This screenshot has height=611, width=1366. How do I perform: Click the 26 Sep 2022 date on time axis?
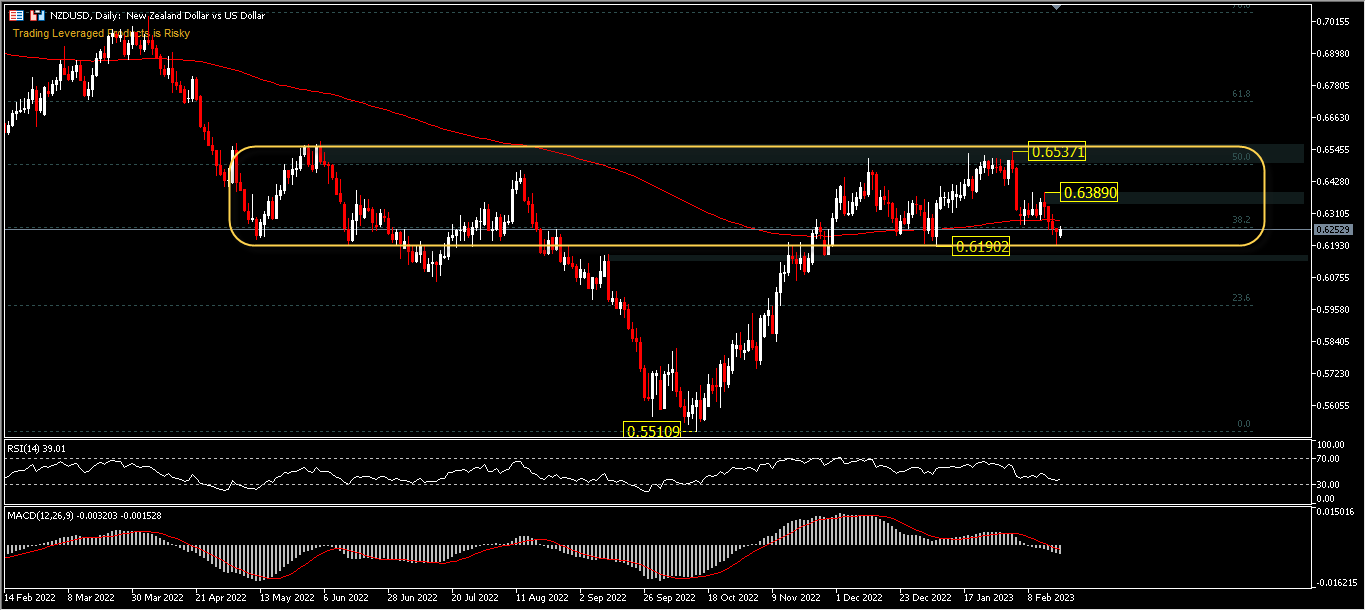pyautogui.click(x=669, y=597)
